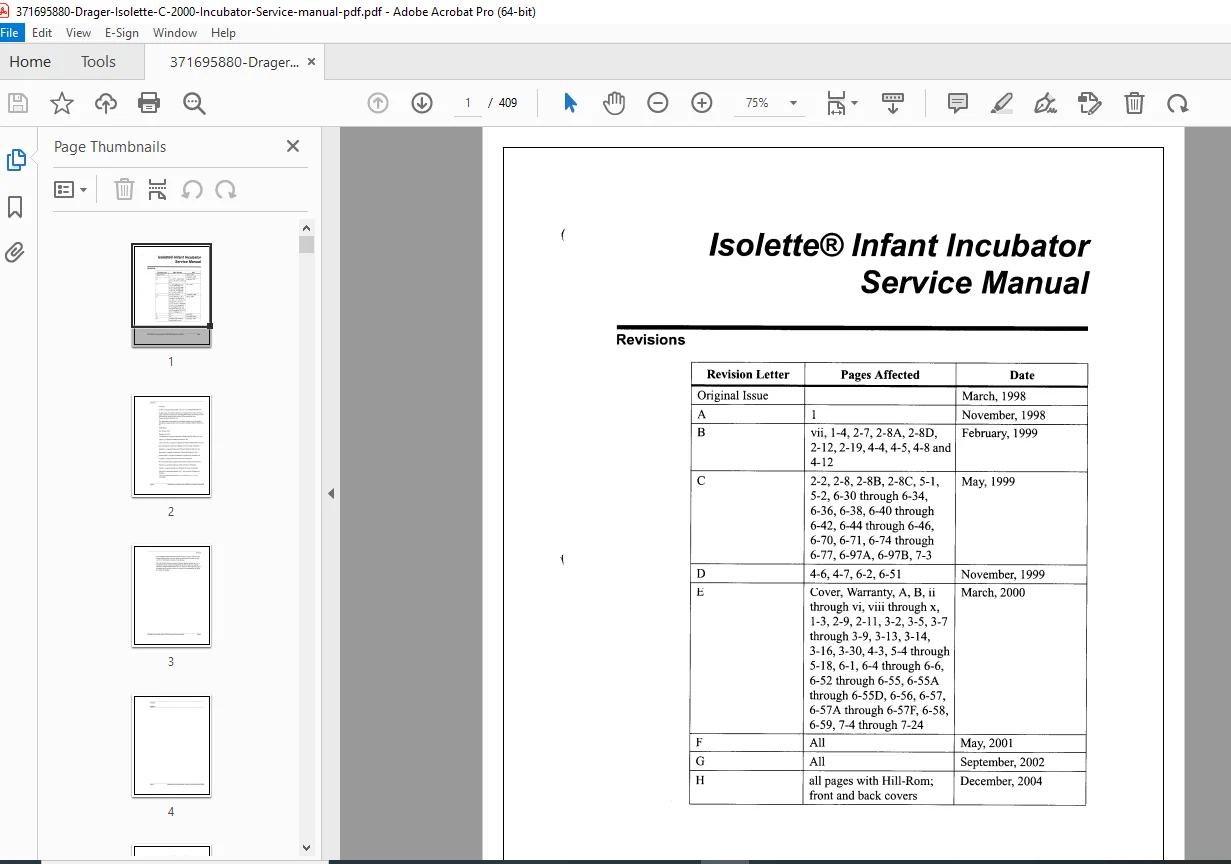Open the Edit menu

42,33
